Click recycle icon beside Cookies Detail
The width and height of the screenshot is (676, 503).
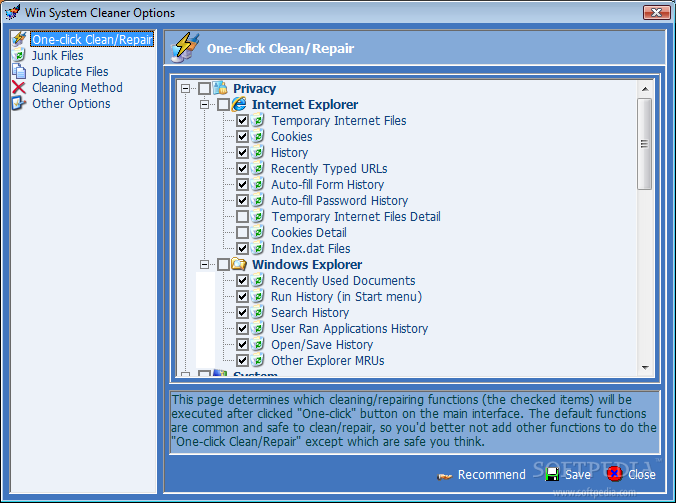tap(257, 232)
